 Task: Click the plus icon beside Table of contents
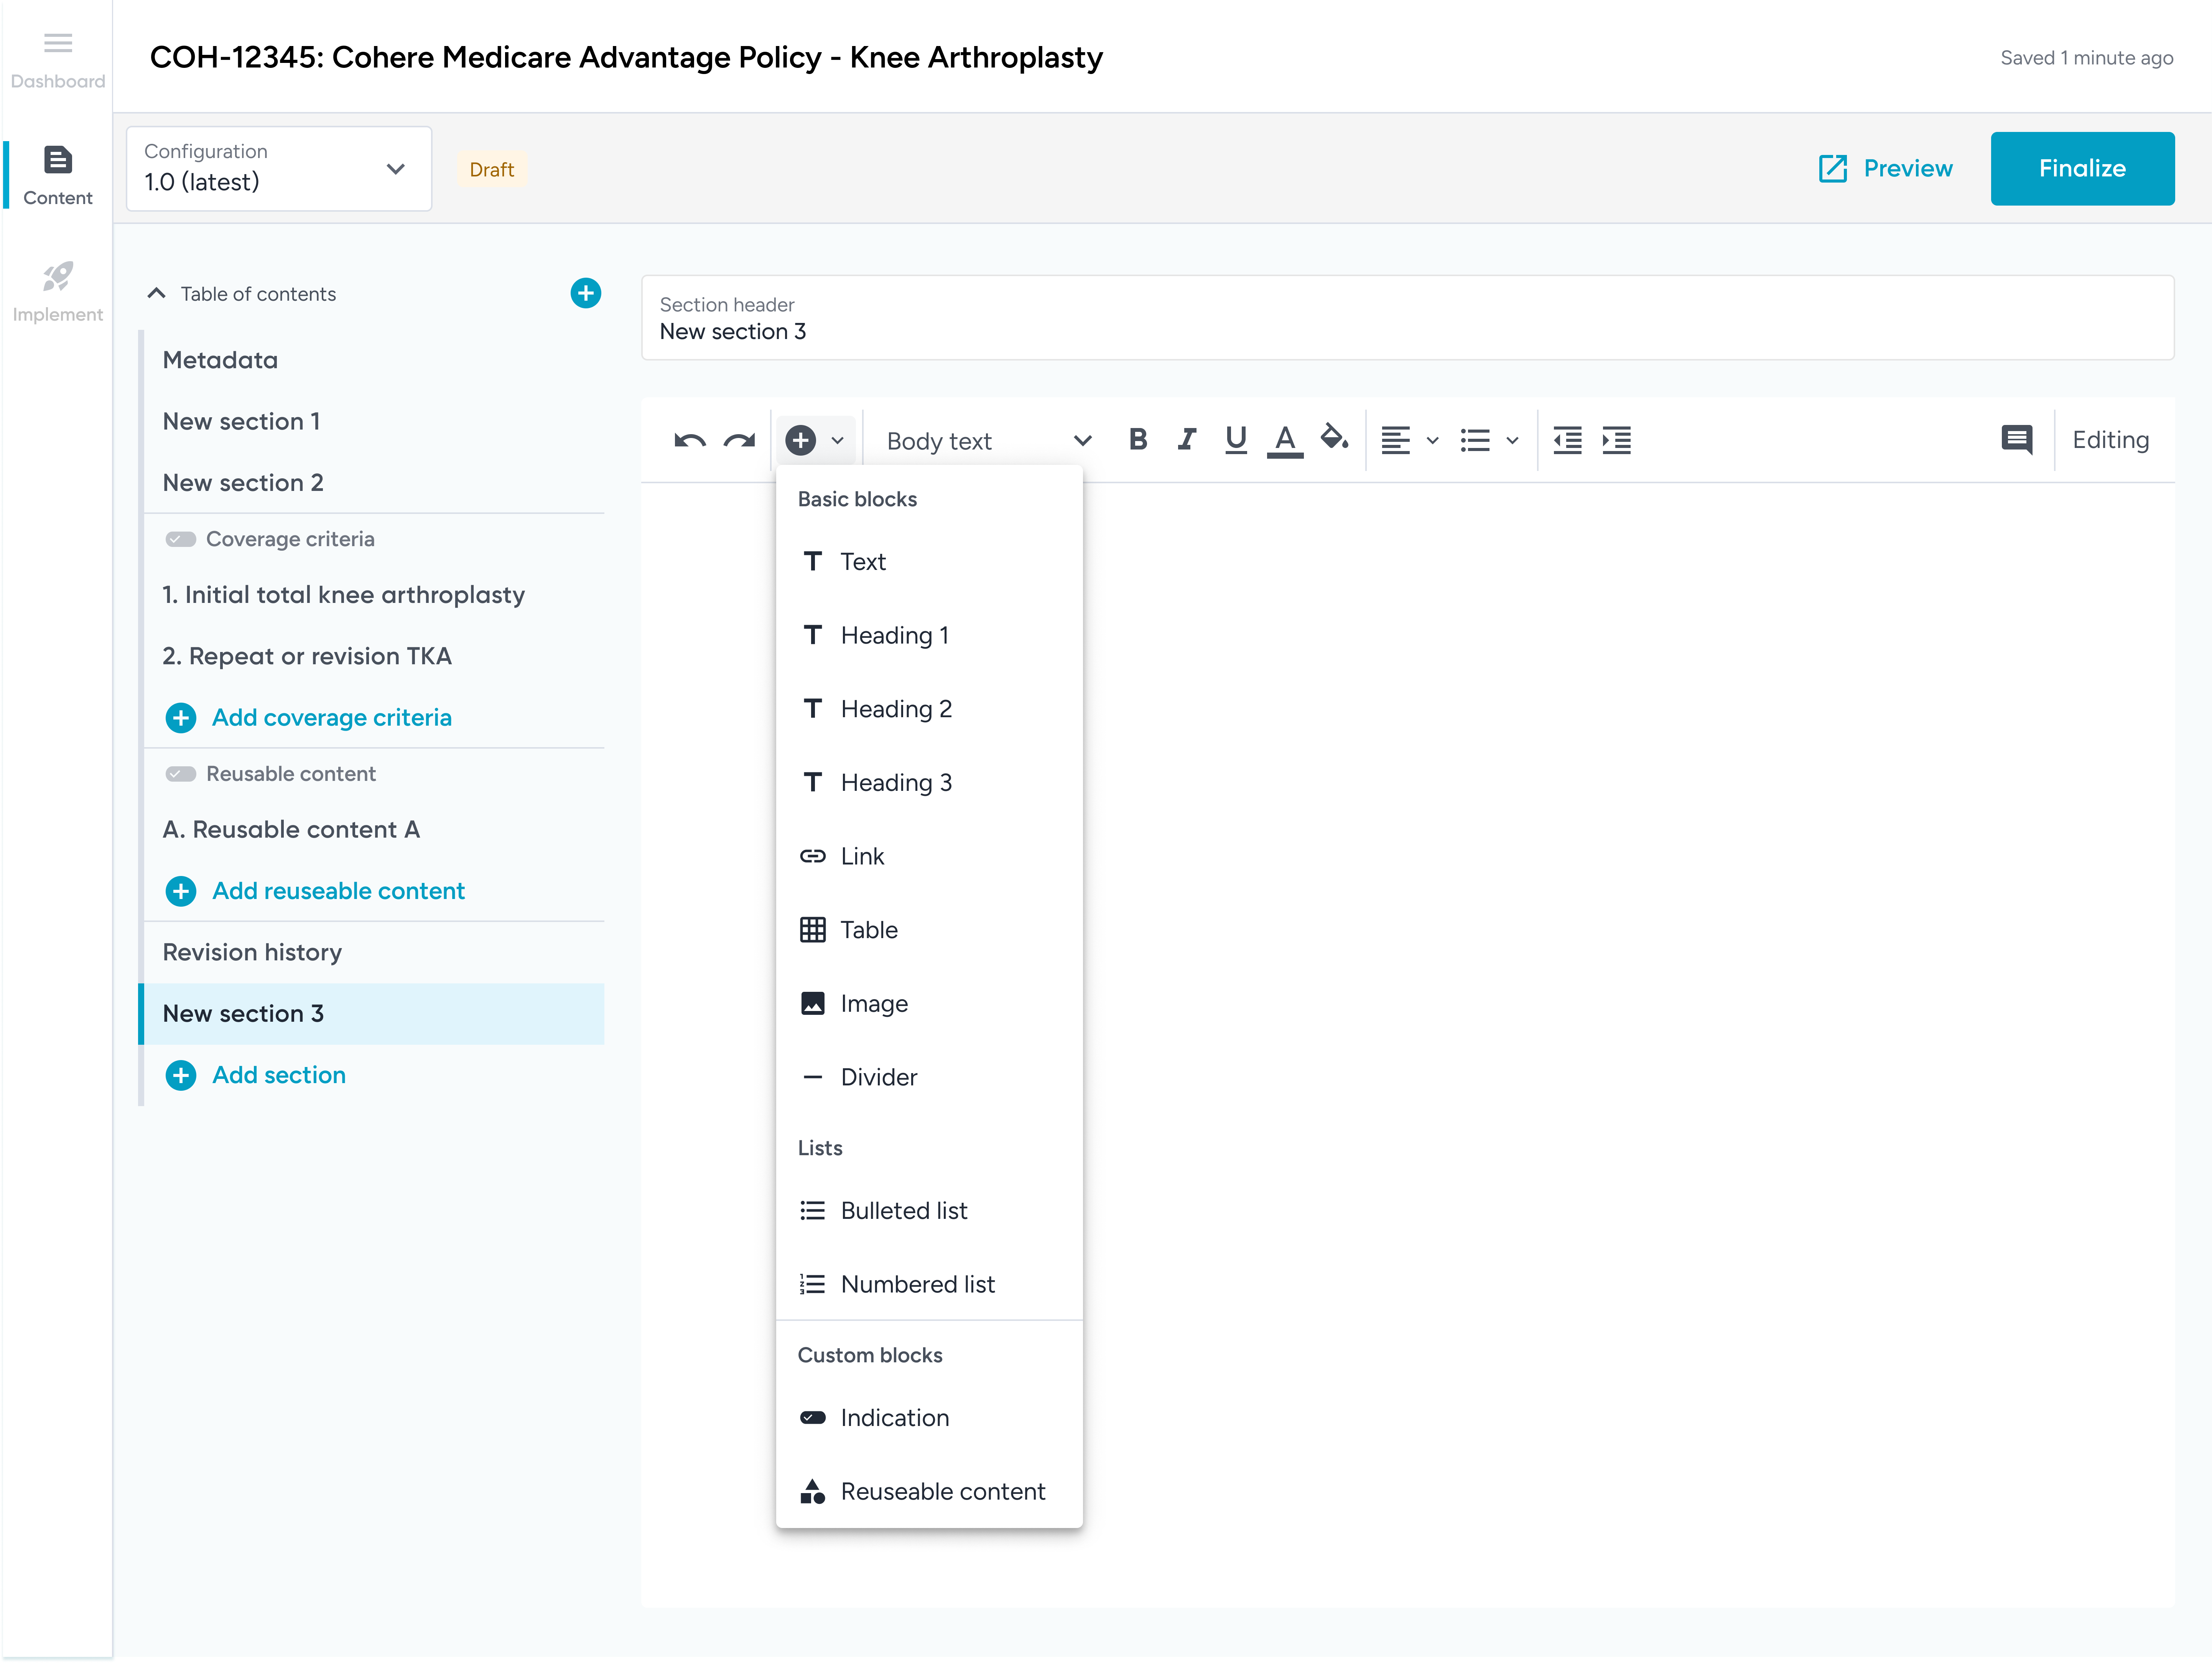coord(586,293)
